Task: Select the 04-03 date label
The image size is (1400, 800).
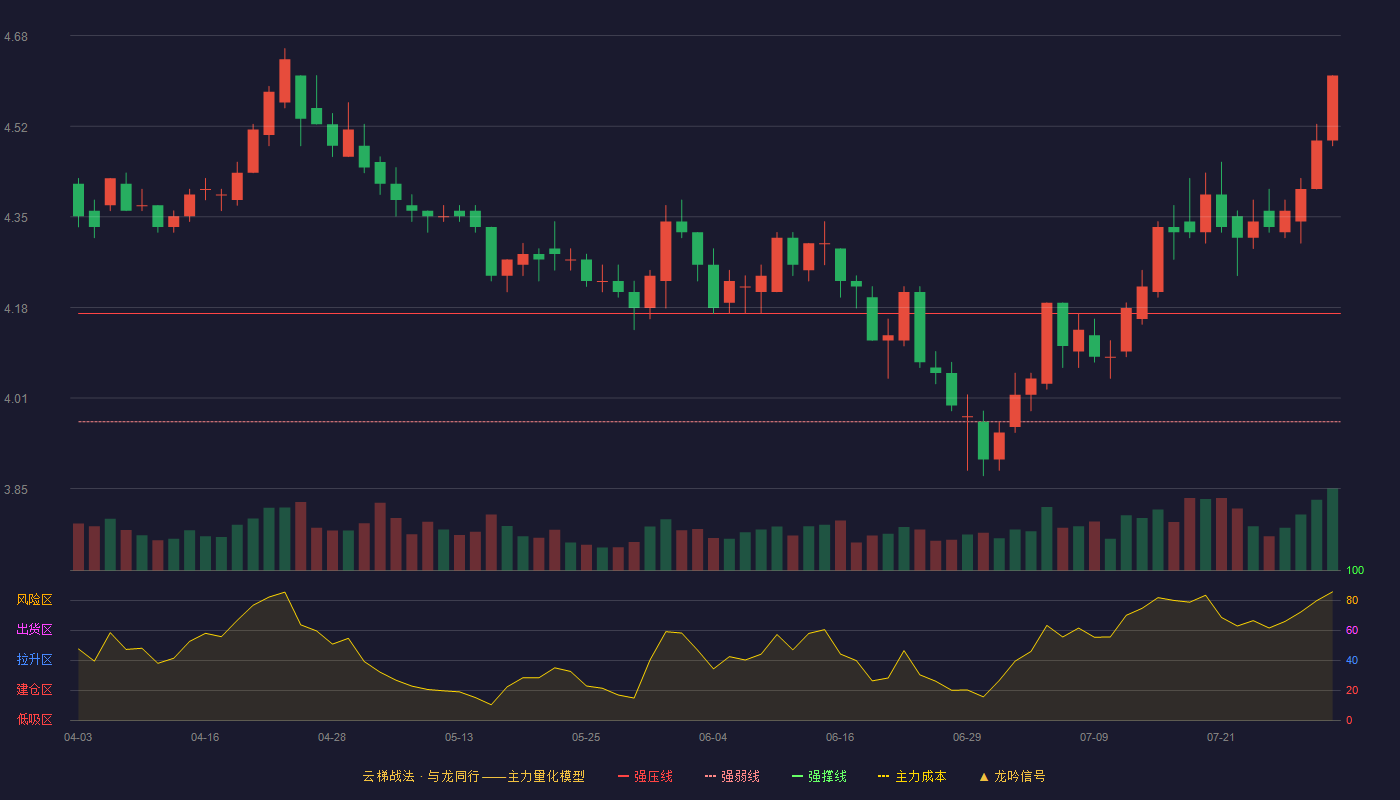Action: 78,737
